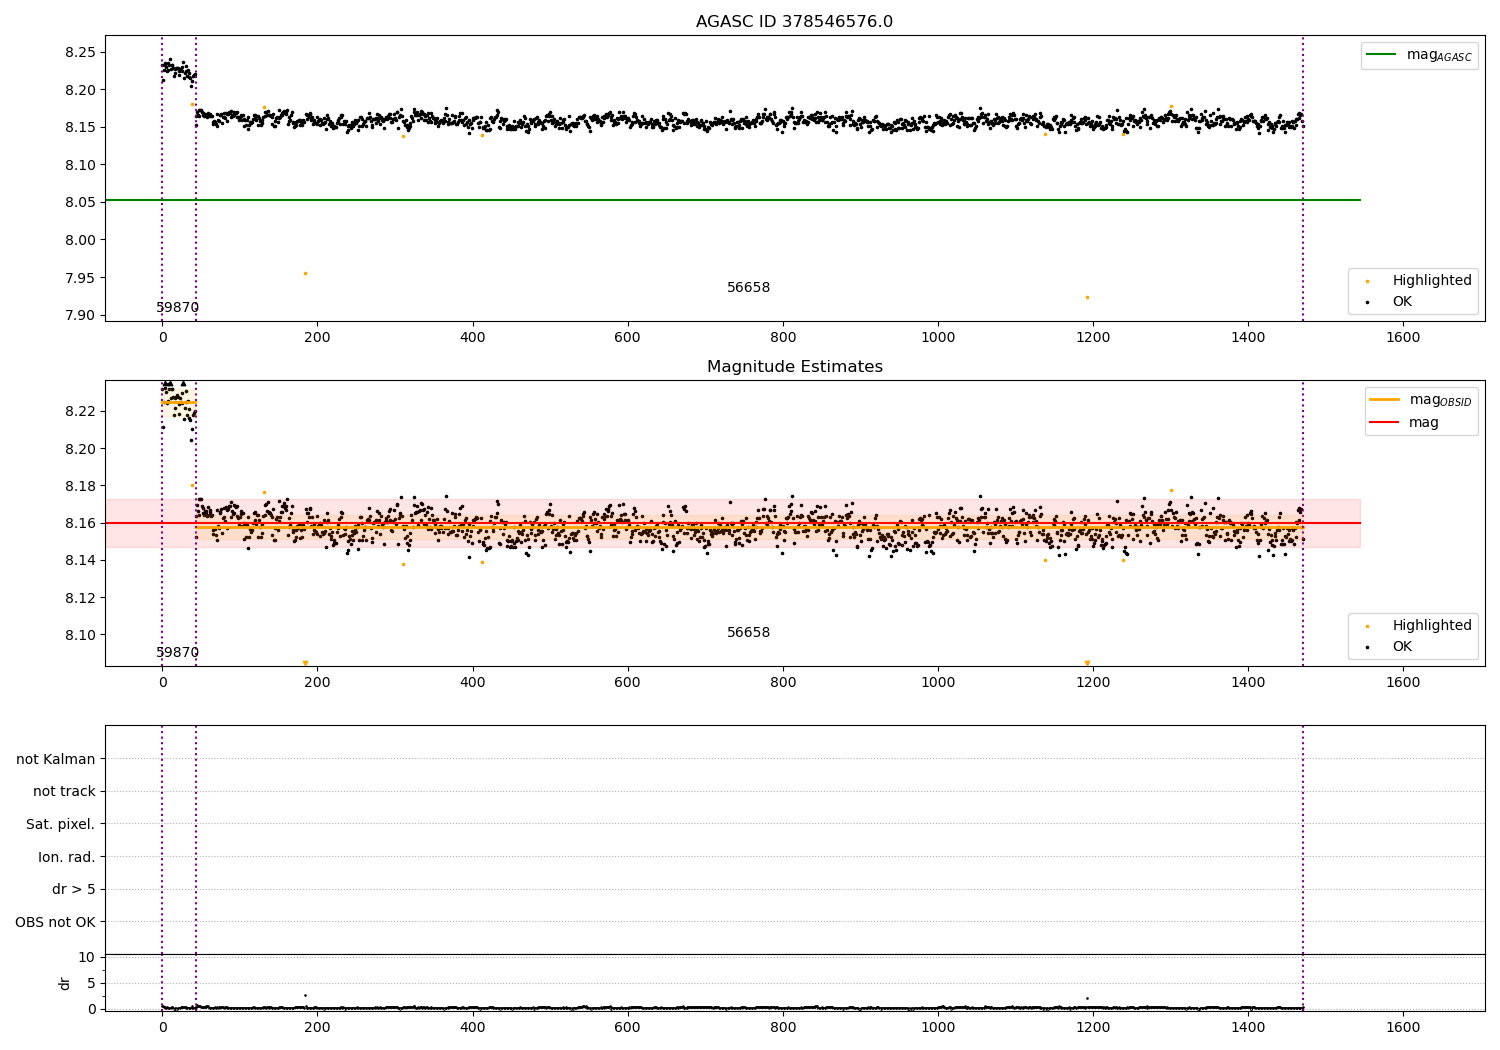Viewport: 1500px width, 1050px height.
Task: Click the dr > 5 row label
Action: (x=74, y=890)
